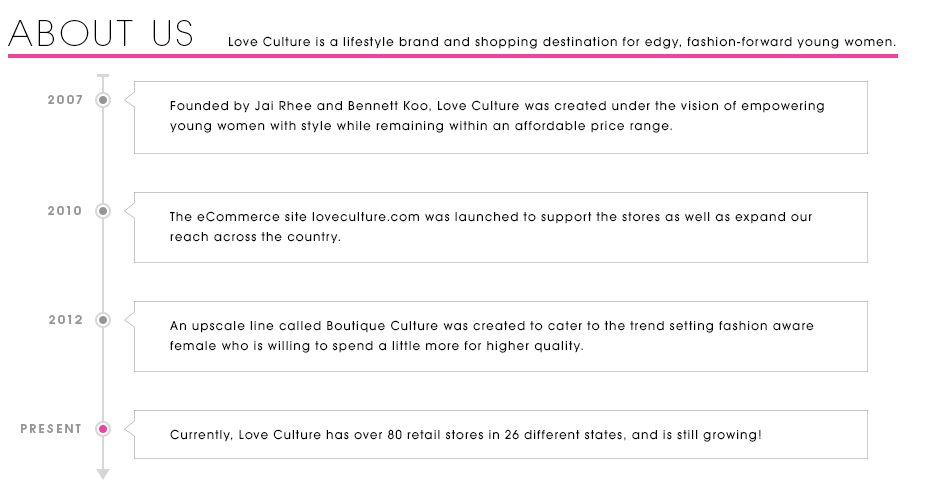Click the 2007 timeline marker dot
The image size is (949, 485).
[x=102, y=100]
